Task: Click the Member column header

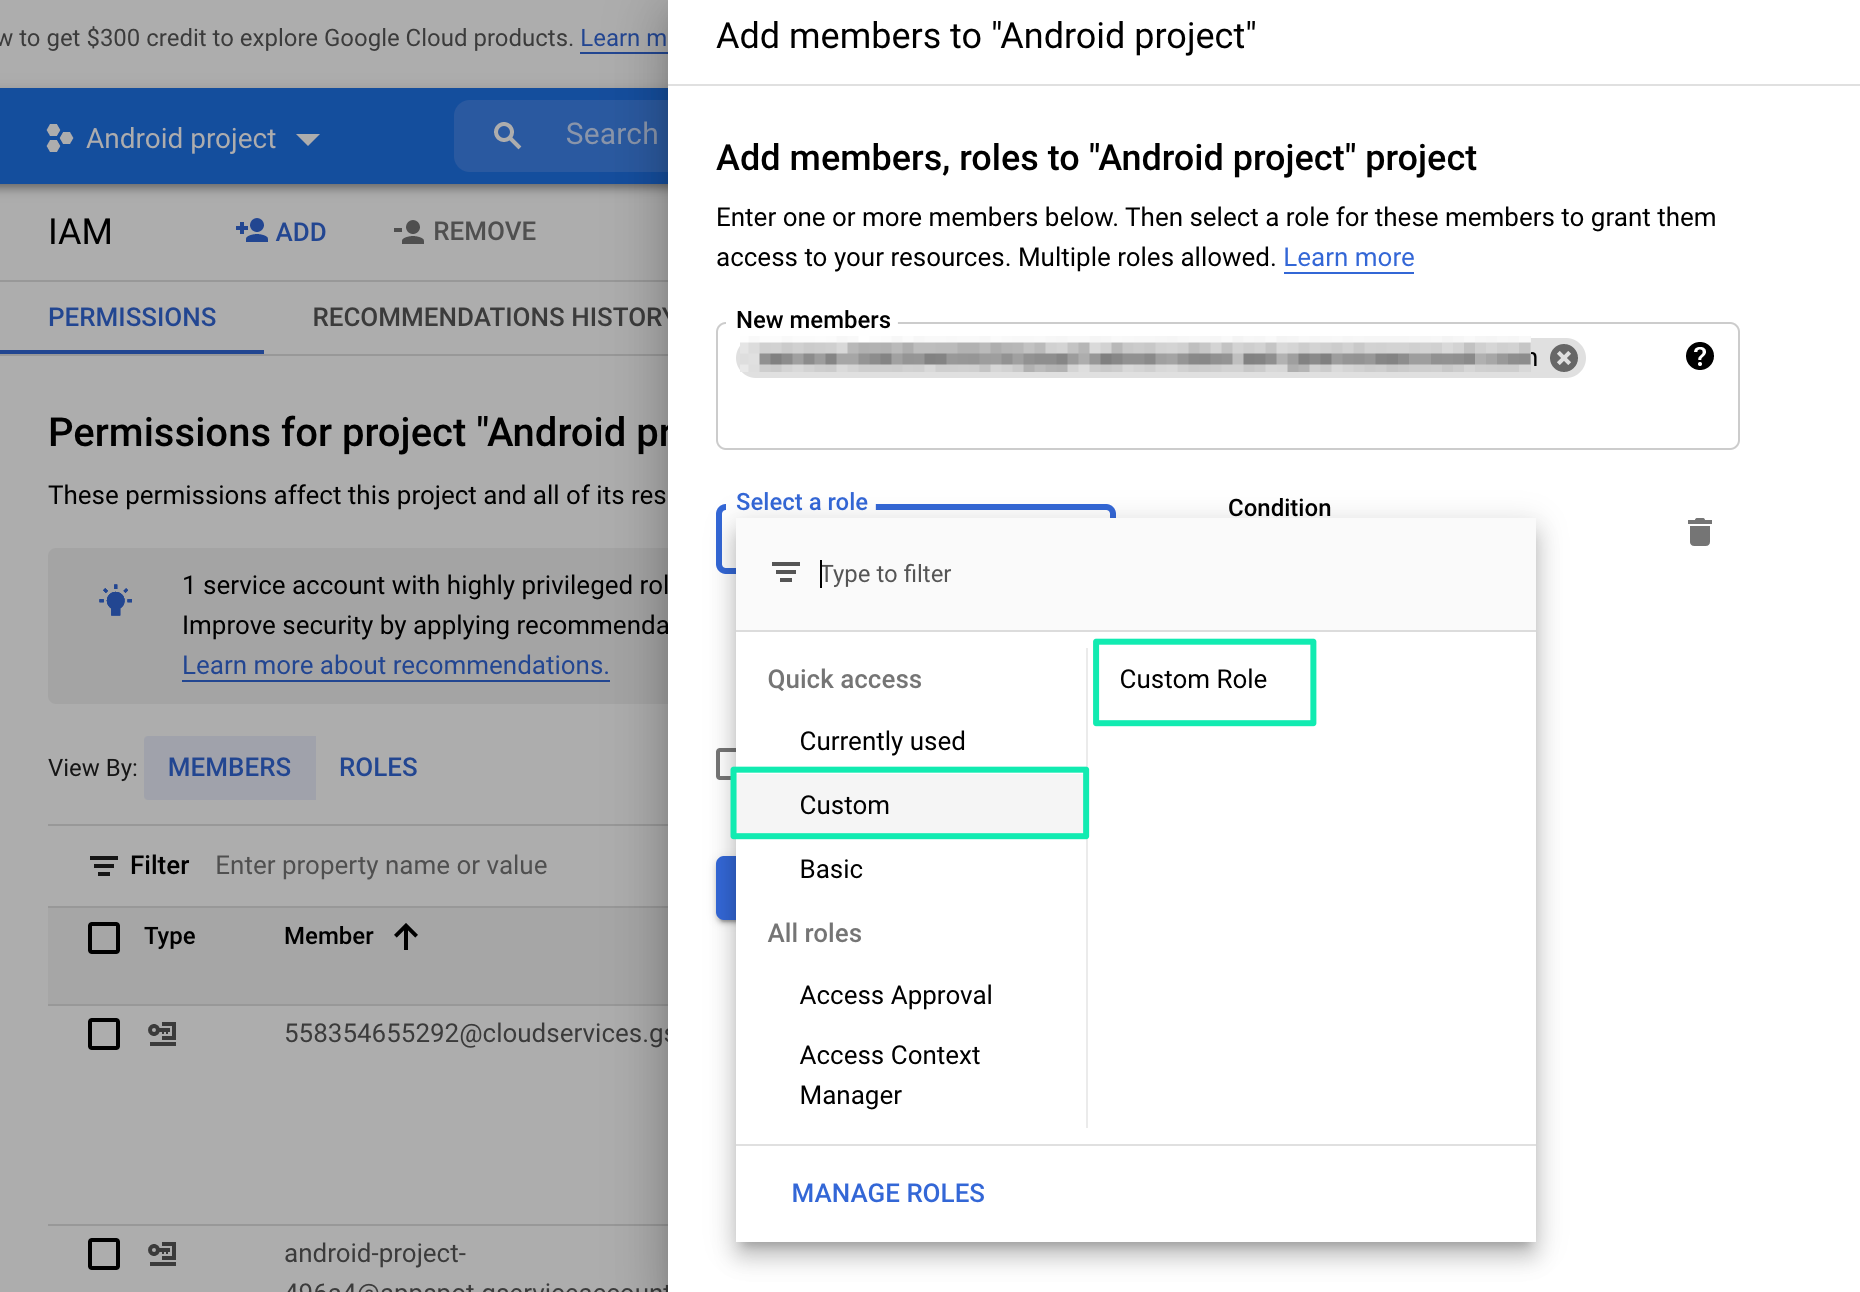Action: pyautogui.click(x=328, y=936)
